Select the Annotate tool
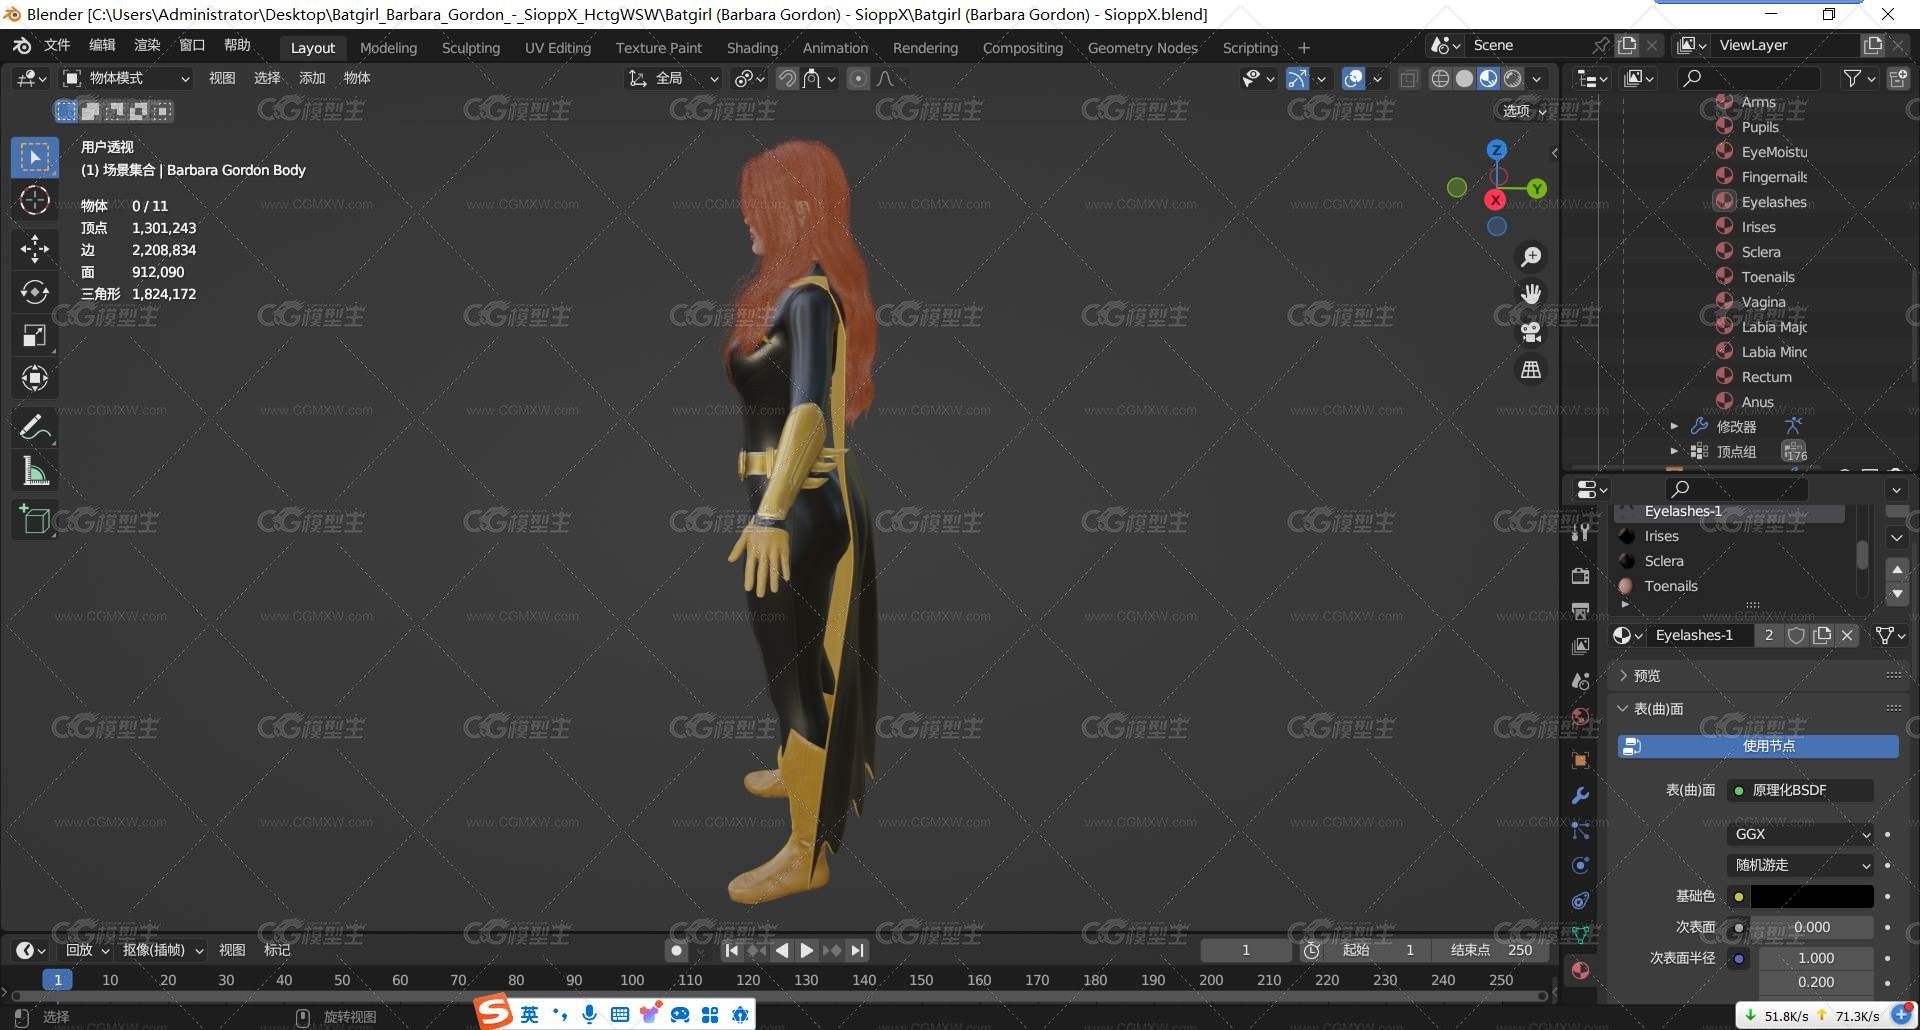The height and width of the screenshot is (1030, 1920). pyautogui.click(x=35, y=428)
